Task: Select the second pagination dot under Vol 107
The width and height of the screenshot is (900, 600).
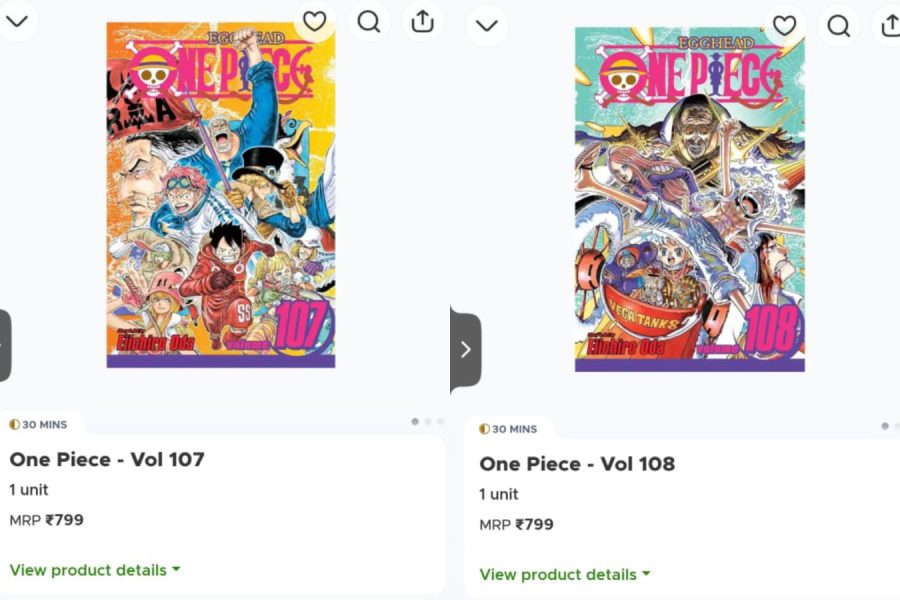Action: coord(428,422)
